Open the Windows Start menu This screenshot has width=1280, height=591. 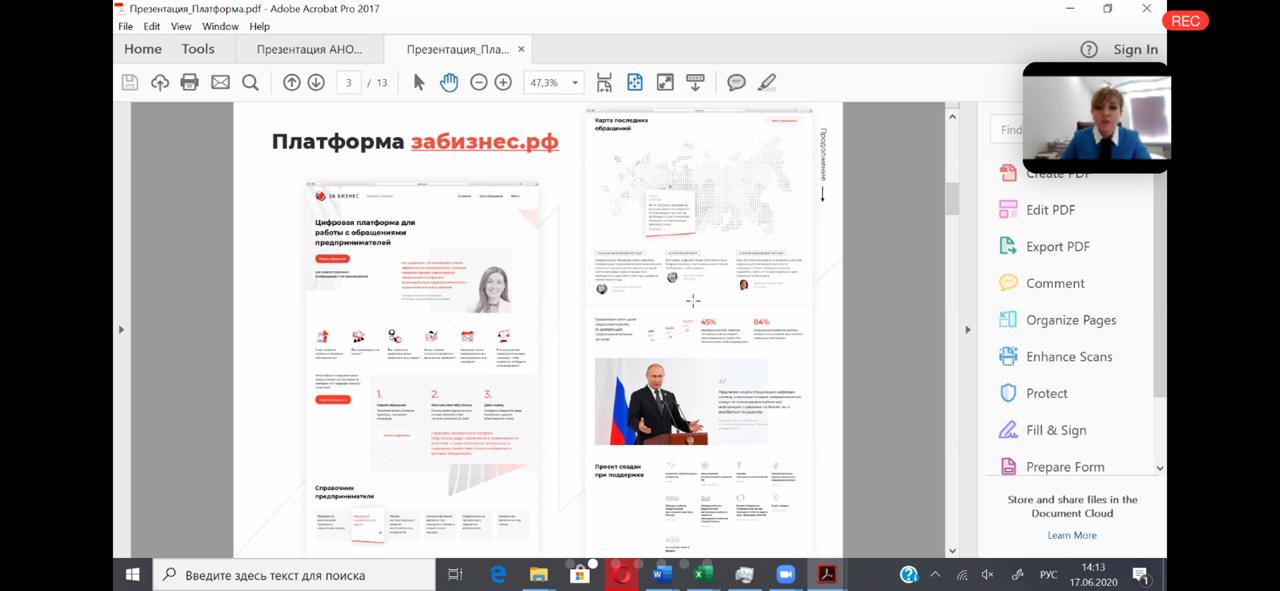132,575
